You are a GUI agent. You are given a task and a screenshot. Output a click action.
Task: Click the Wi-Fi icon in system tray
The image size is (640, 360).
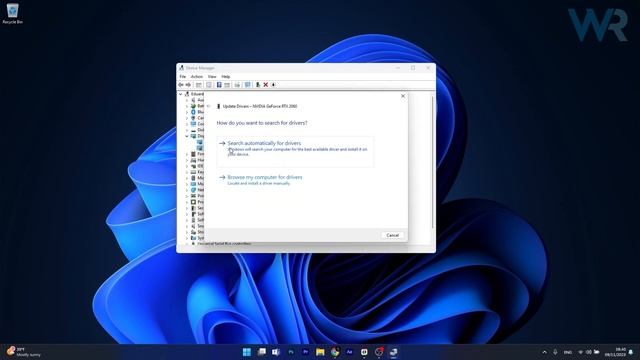coord(580,352)
